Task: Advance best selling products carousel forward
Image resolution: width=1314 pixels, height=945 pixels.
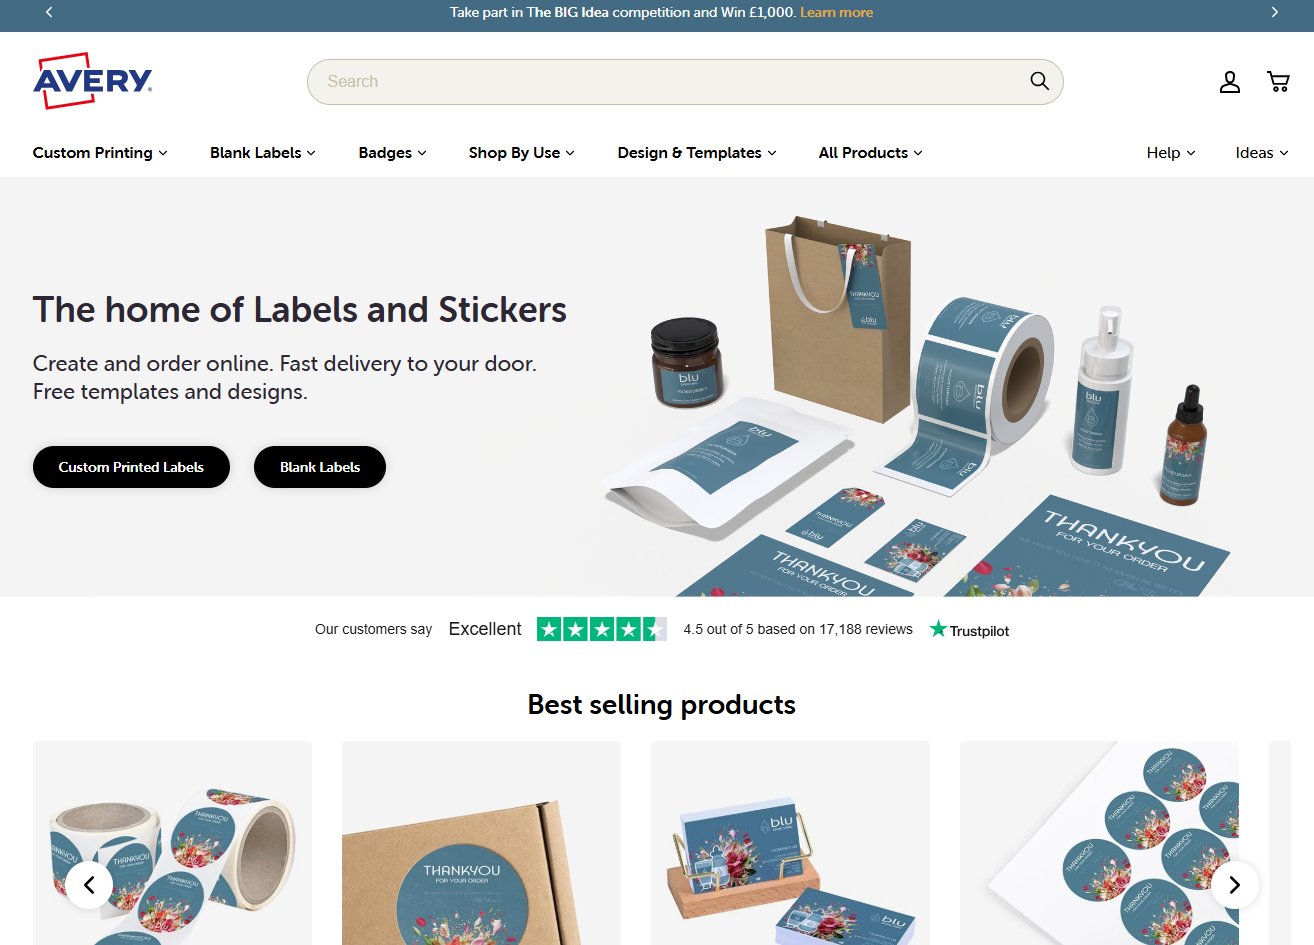Action: tap(1234, 885)
